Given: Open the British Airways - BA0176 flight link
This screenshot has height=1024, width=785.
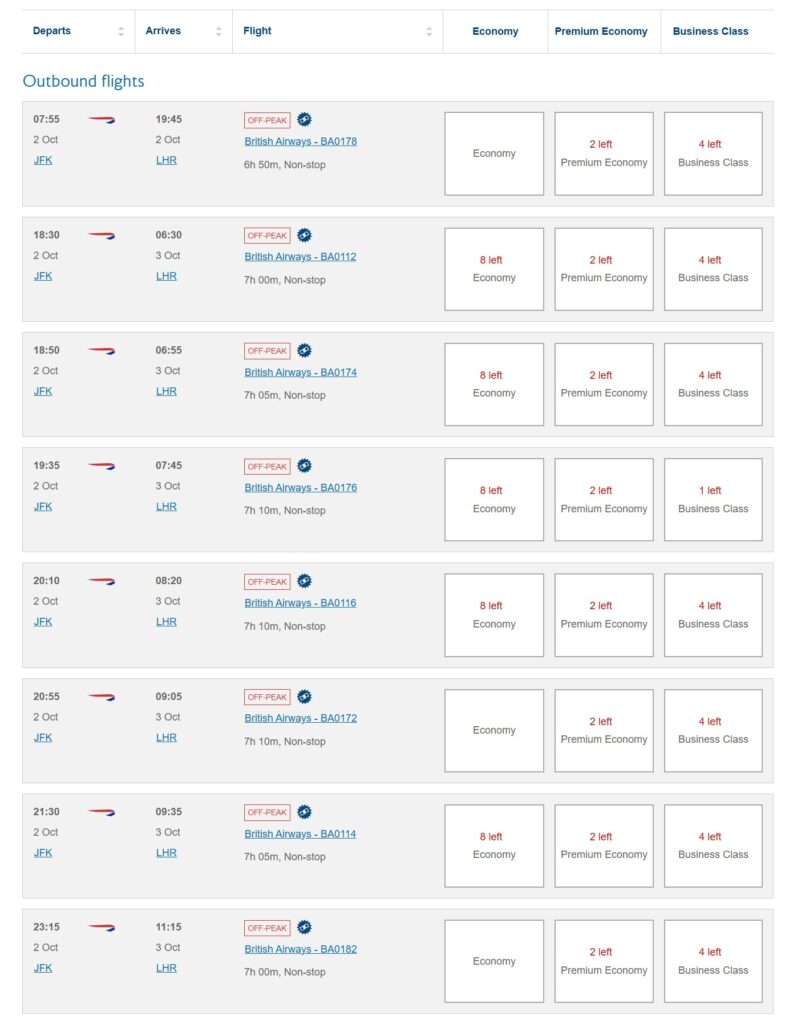Looking at the screenshot, I should [300, 487].
